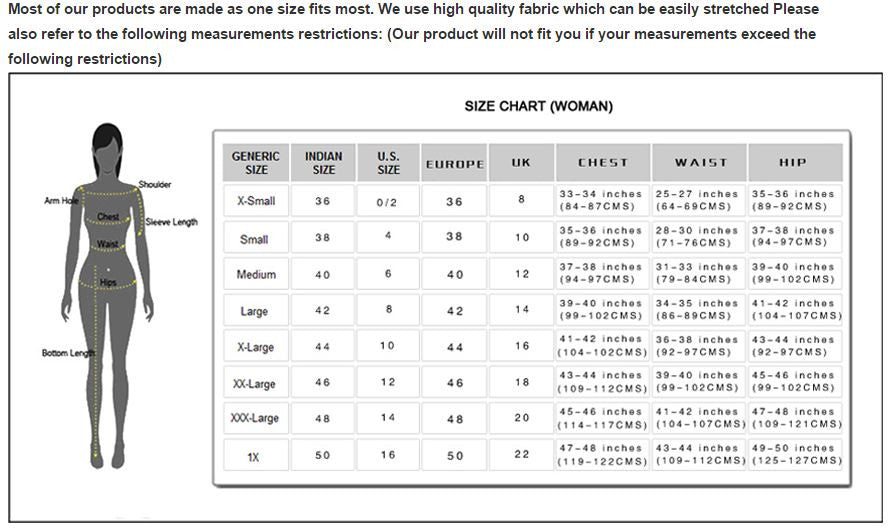Select the GENERIC SIZE column header
Screen dimensions: 894x529
pos(256,163)
